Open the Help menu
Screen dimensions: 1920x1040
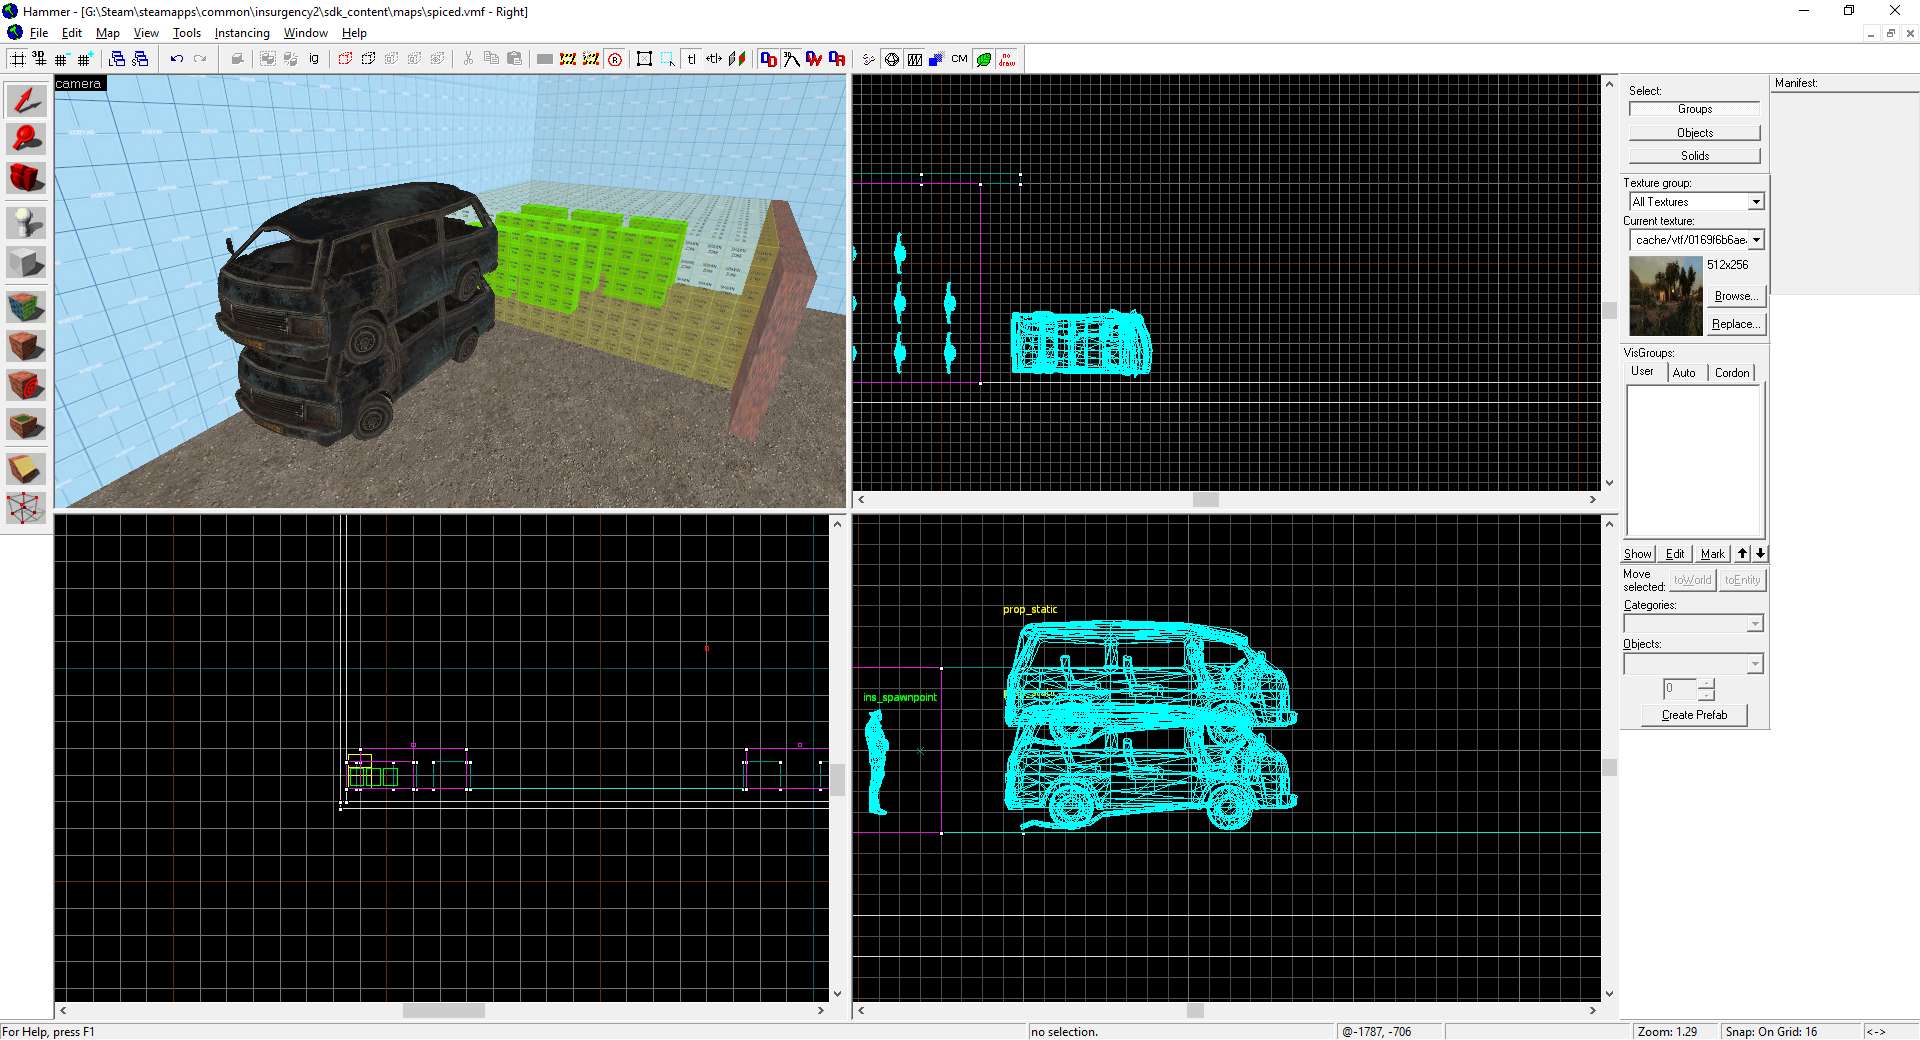(x=354, y=33)
